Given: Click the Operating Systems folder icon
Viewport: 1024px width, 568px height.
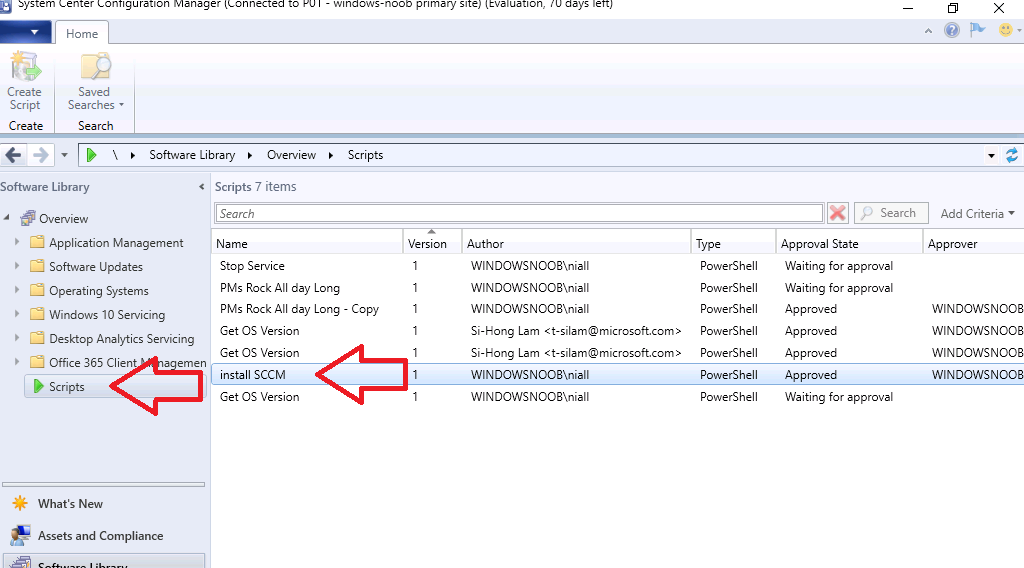Looking at the screenshot, I should point(37,290).
